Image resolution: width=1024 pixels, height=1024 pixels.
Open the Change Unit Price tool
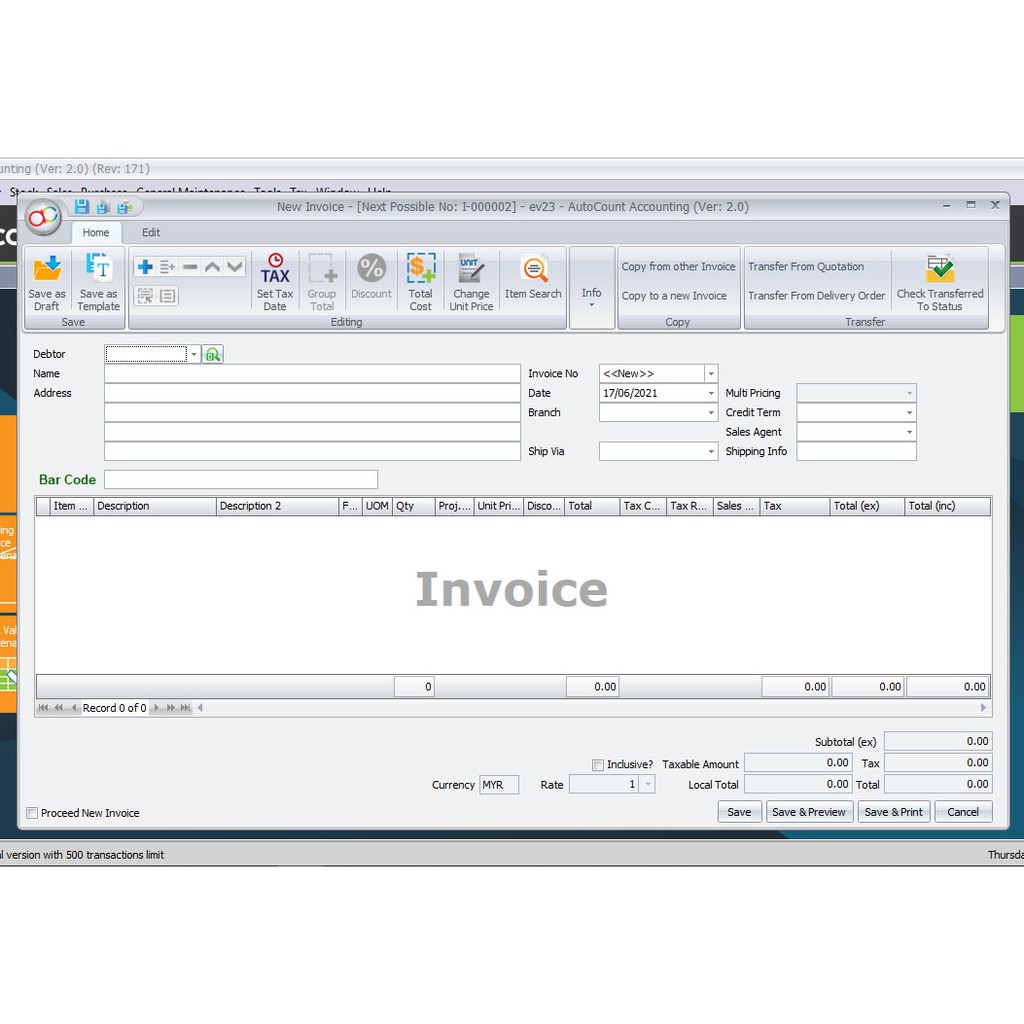tap(471, 270)
